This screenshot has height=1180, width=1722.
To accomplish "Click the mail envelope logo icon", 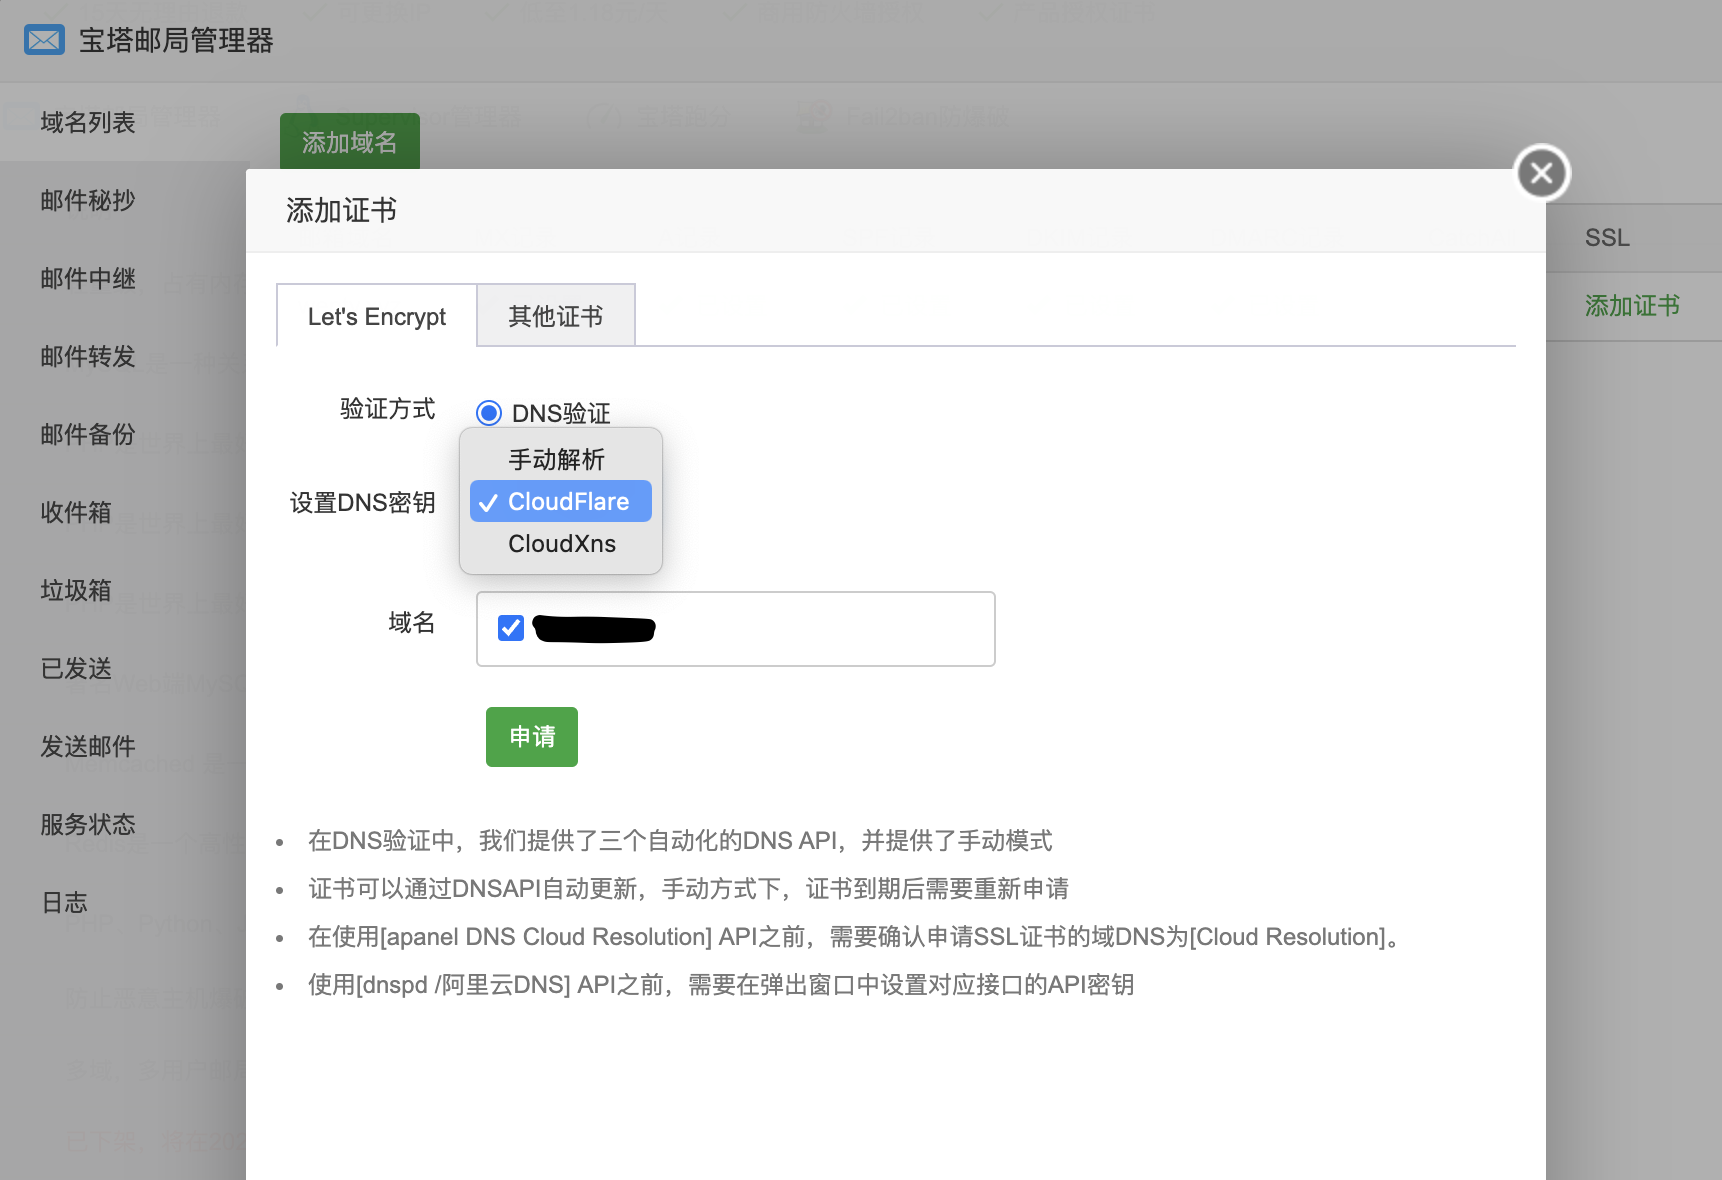I will pyautogui.click(x=44, y=40).
